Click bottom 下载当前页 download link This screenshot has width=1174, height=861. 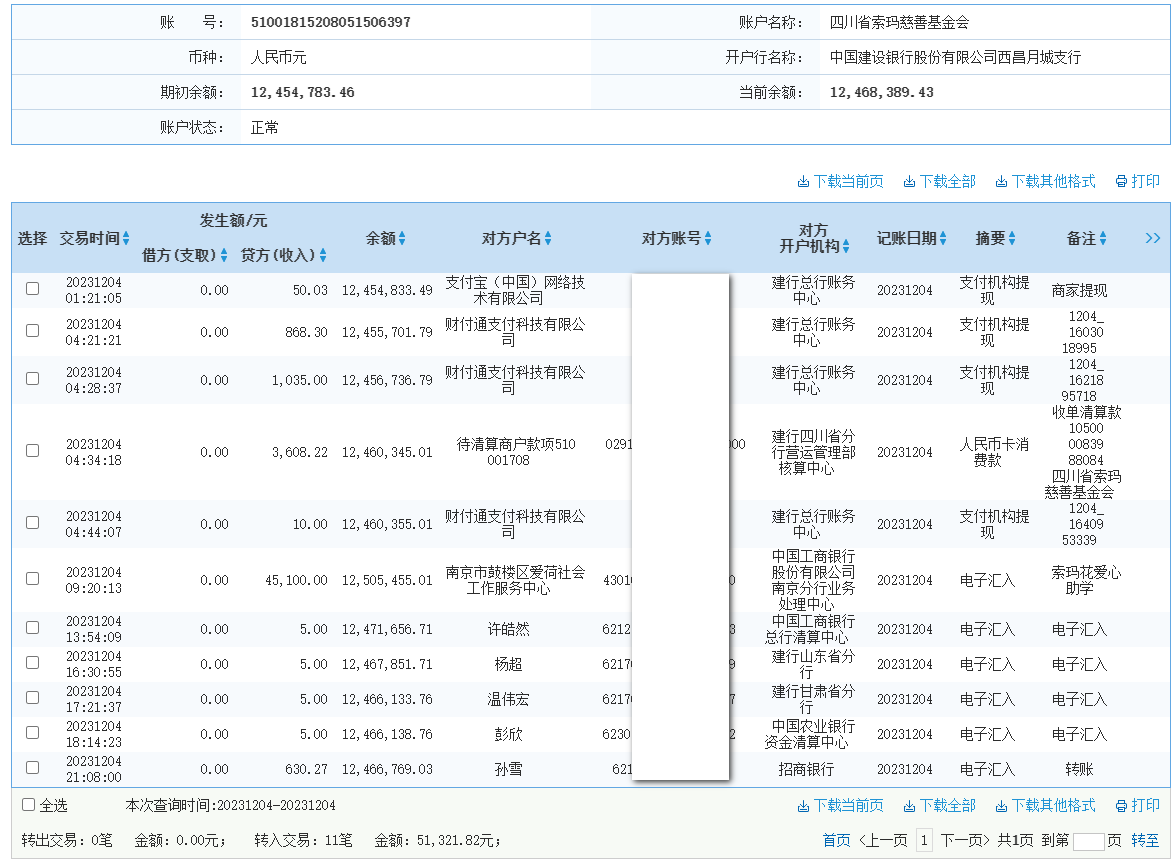click(x=840, y=806)
